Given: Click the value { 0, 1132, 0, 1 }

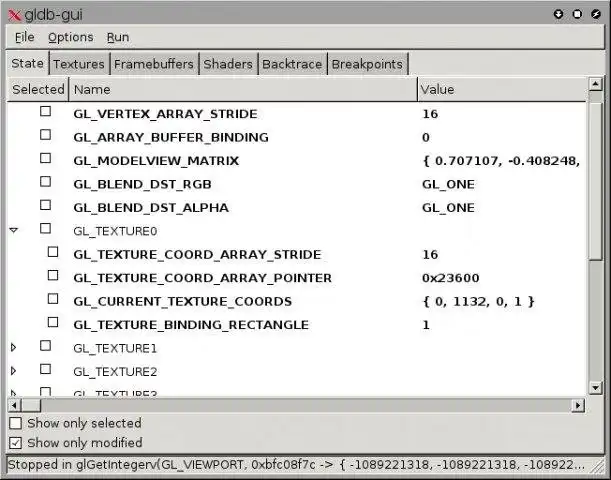Looking at the screenshot, I should (x=479, y=301).
